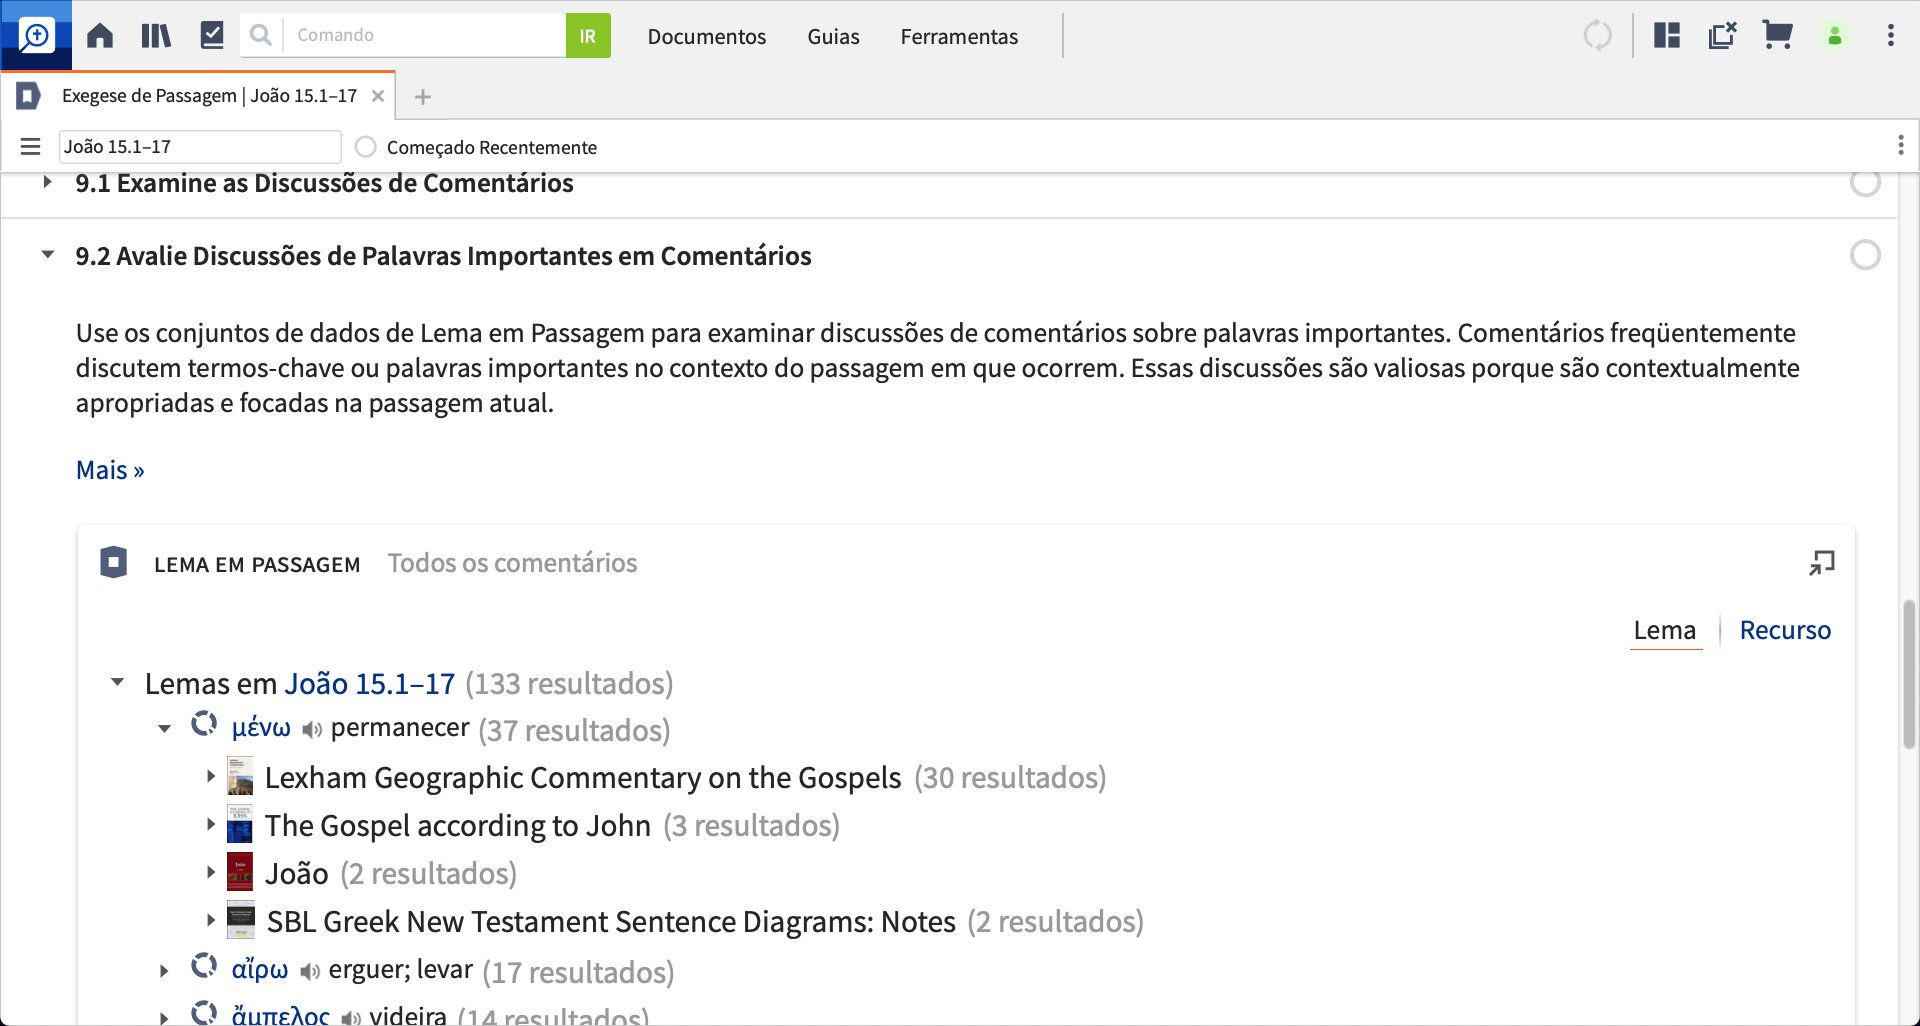Open the Layouts panel icon
Image resolution: width=1920 pixels, height=1026 pixels.
(x=1667, y=36)
